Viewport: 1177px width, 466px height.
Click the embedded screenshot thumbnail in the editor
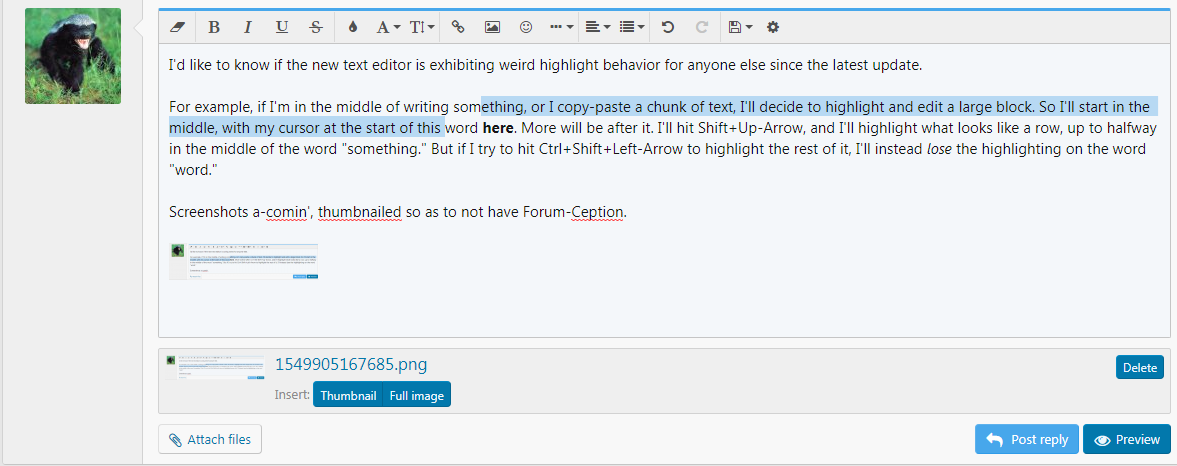pos(245,262)
